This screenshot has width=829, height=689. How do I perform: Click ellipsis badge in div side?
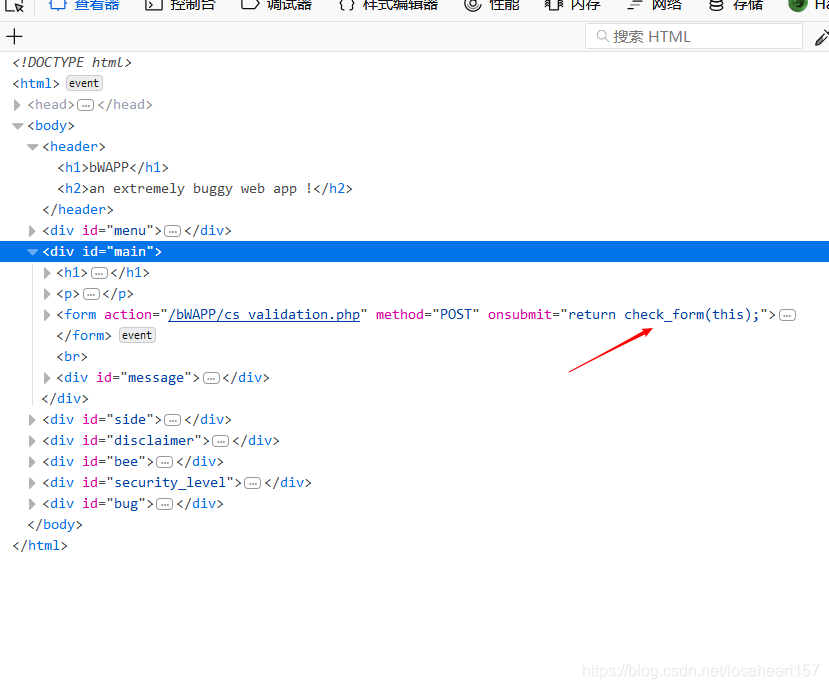172,420
